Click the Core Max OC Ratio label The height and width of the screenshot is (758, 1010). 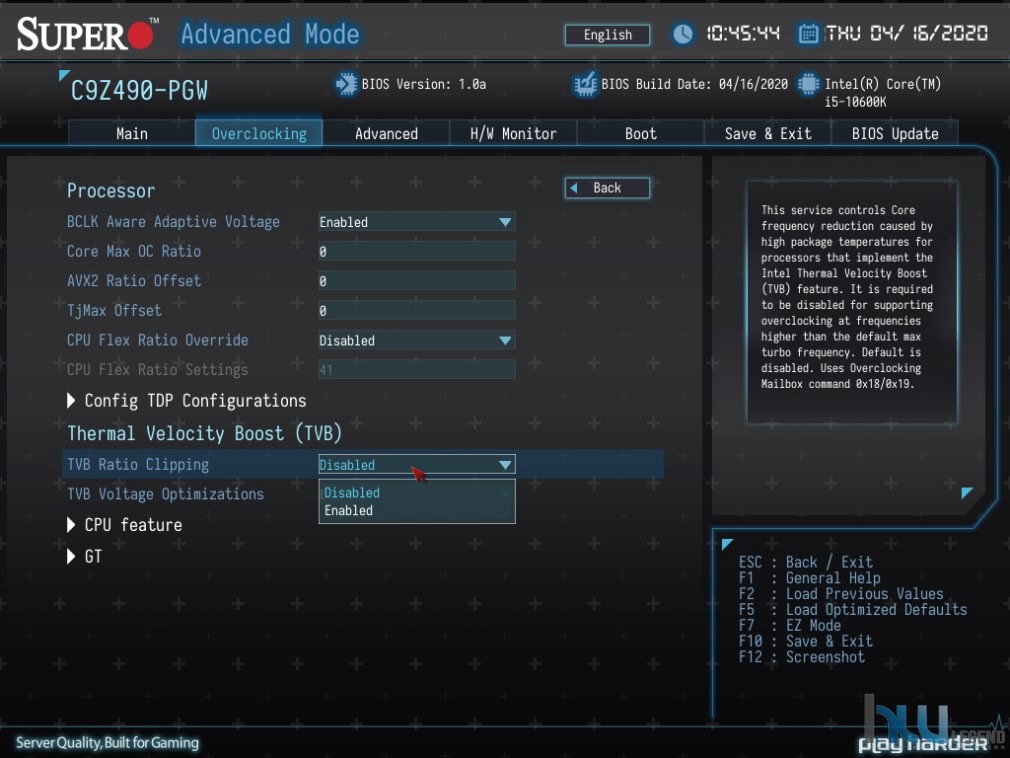134,251
